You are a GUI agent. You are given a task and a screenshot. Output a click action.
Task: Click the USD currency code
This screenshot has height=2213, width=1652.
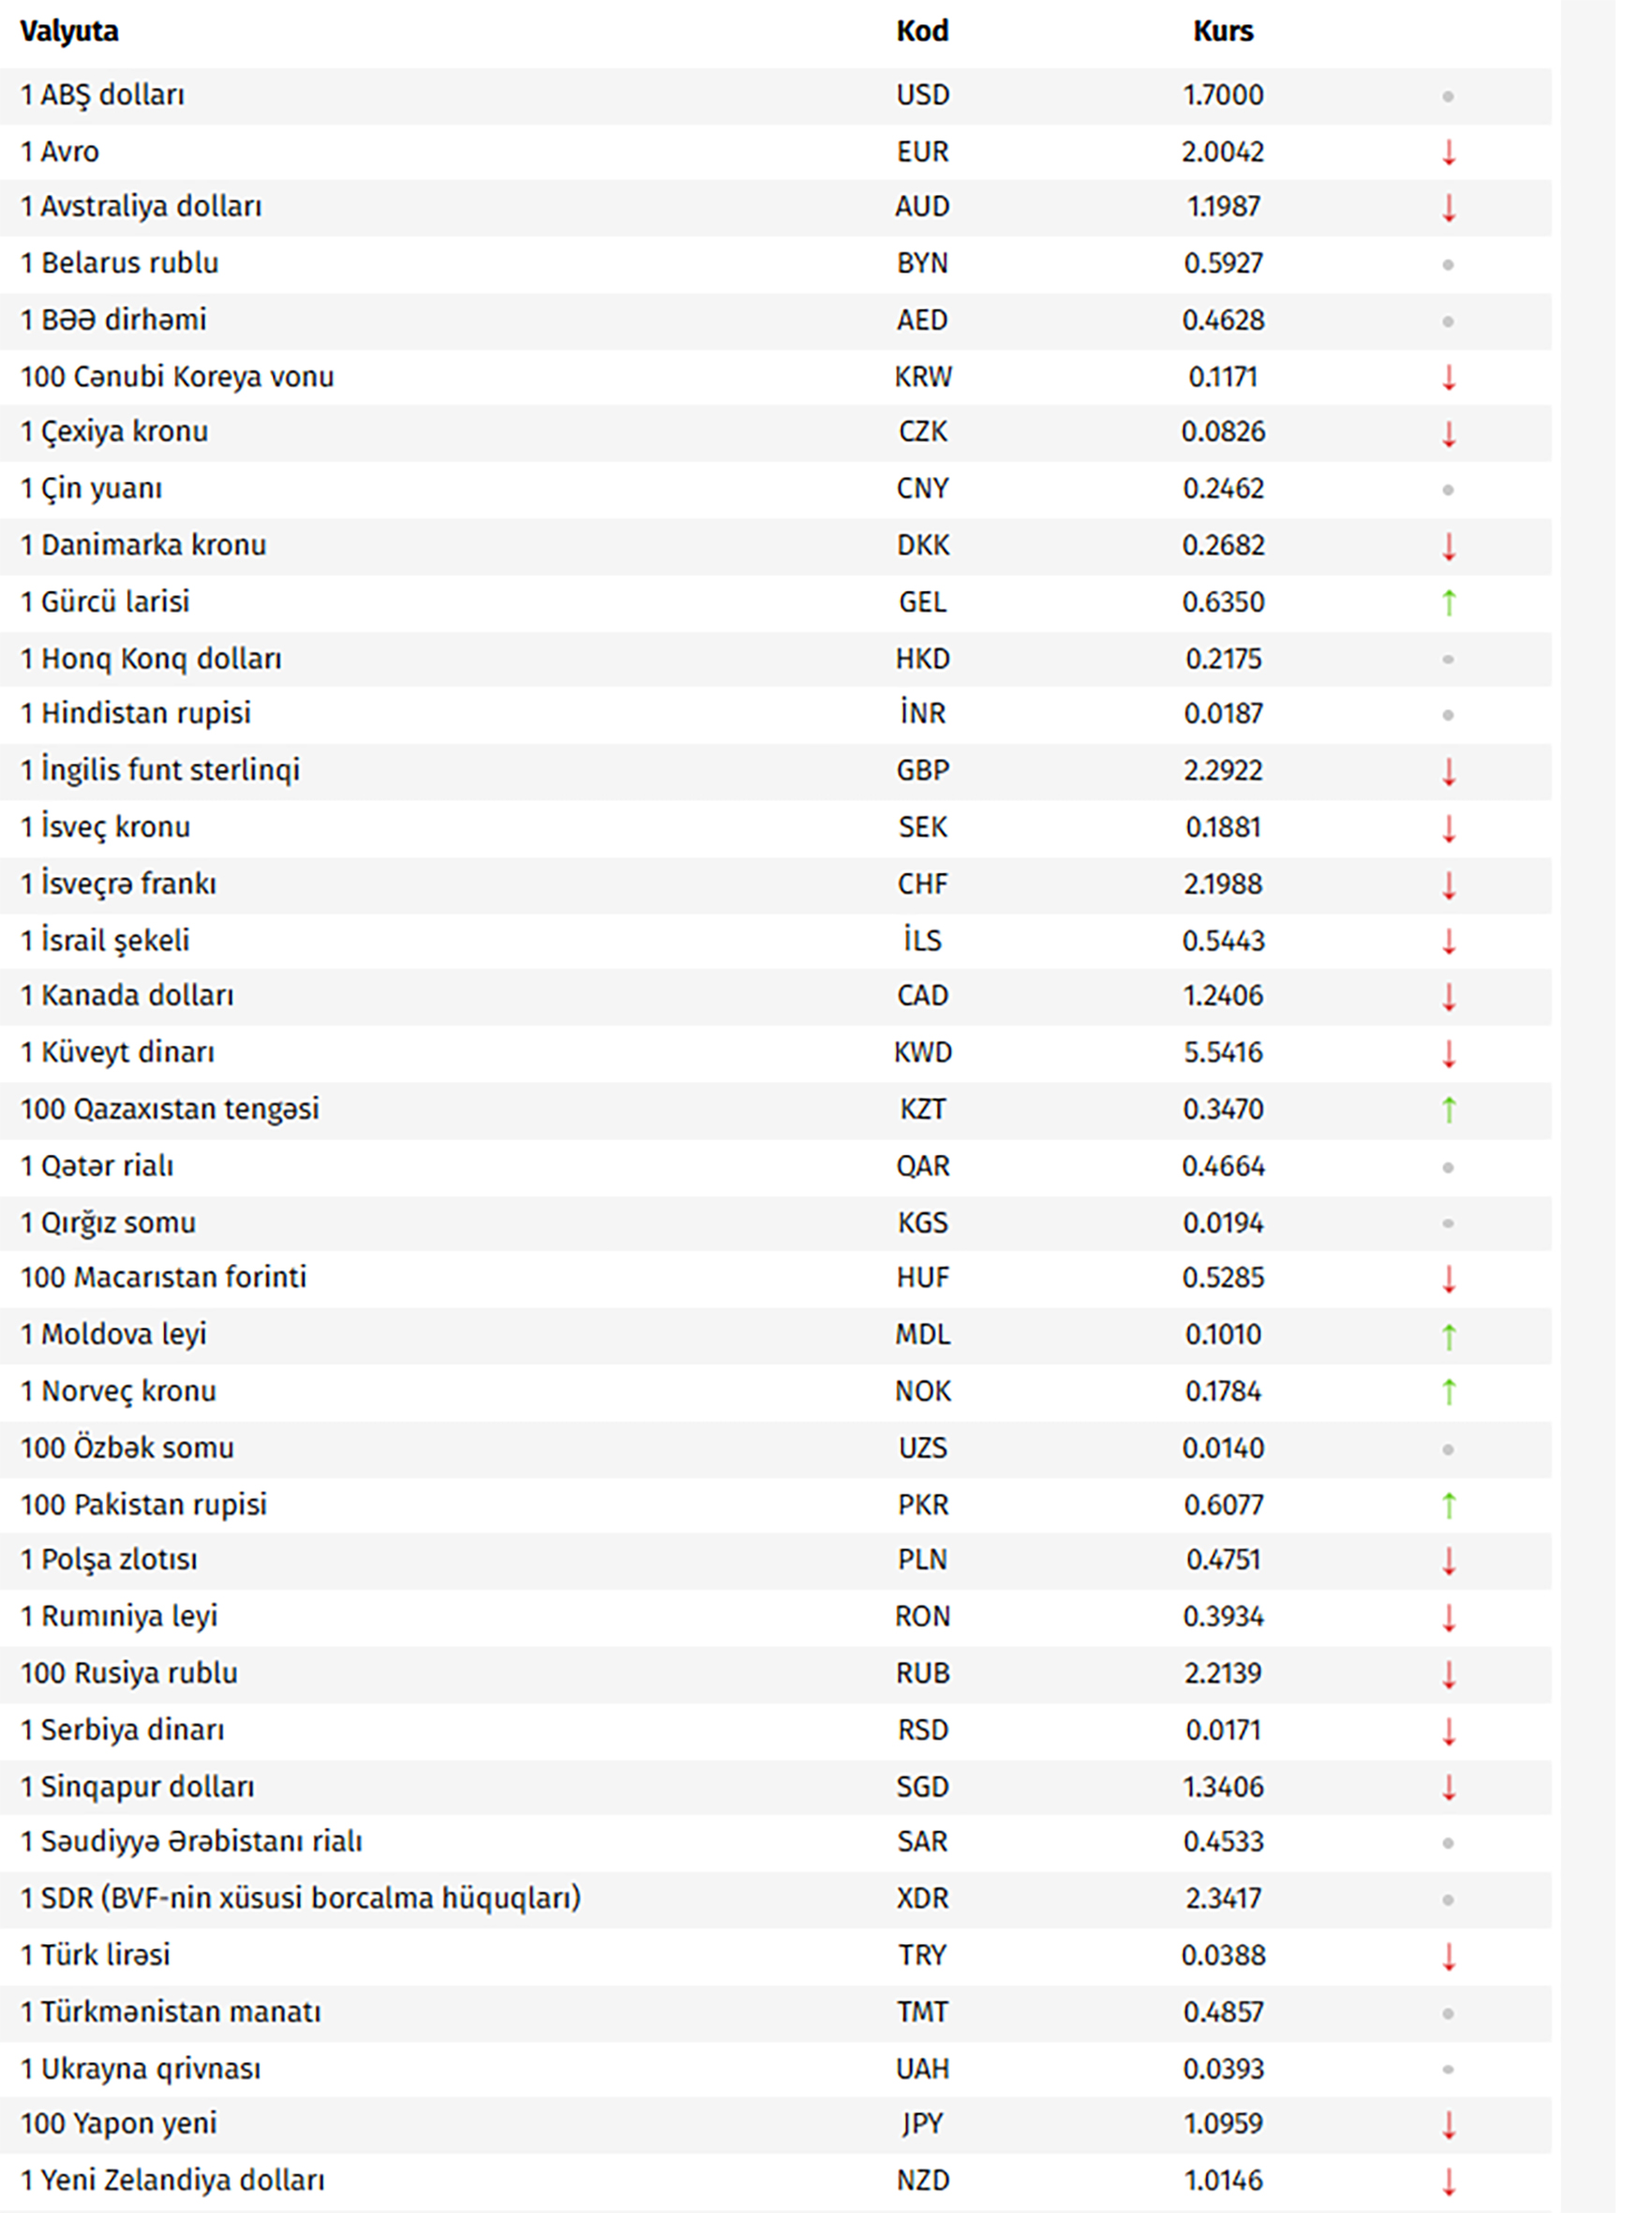click(x=922, y=96)
